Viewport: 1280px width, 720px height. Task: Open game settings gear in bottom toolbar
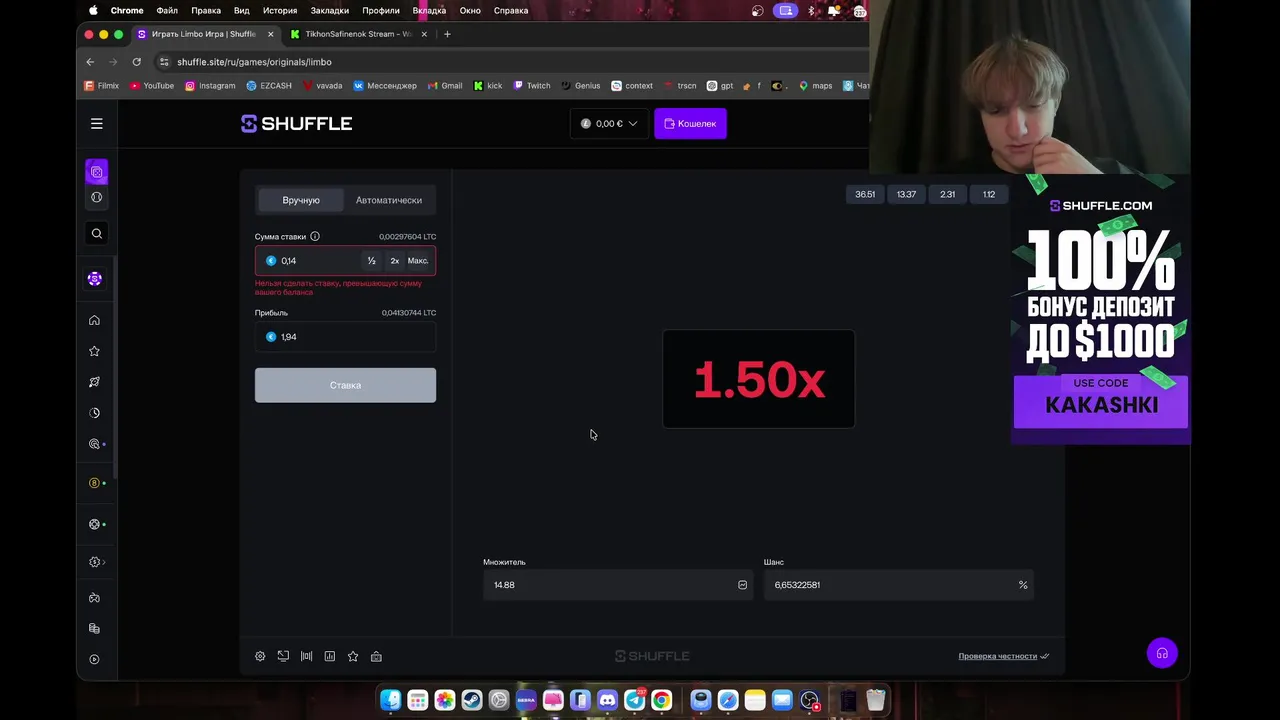pyautogui.click(x=260, y=656)
